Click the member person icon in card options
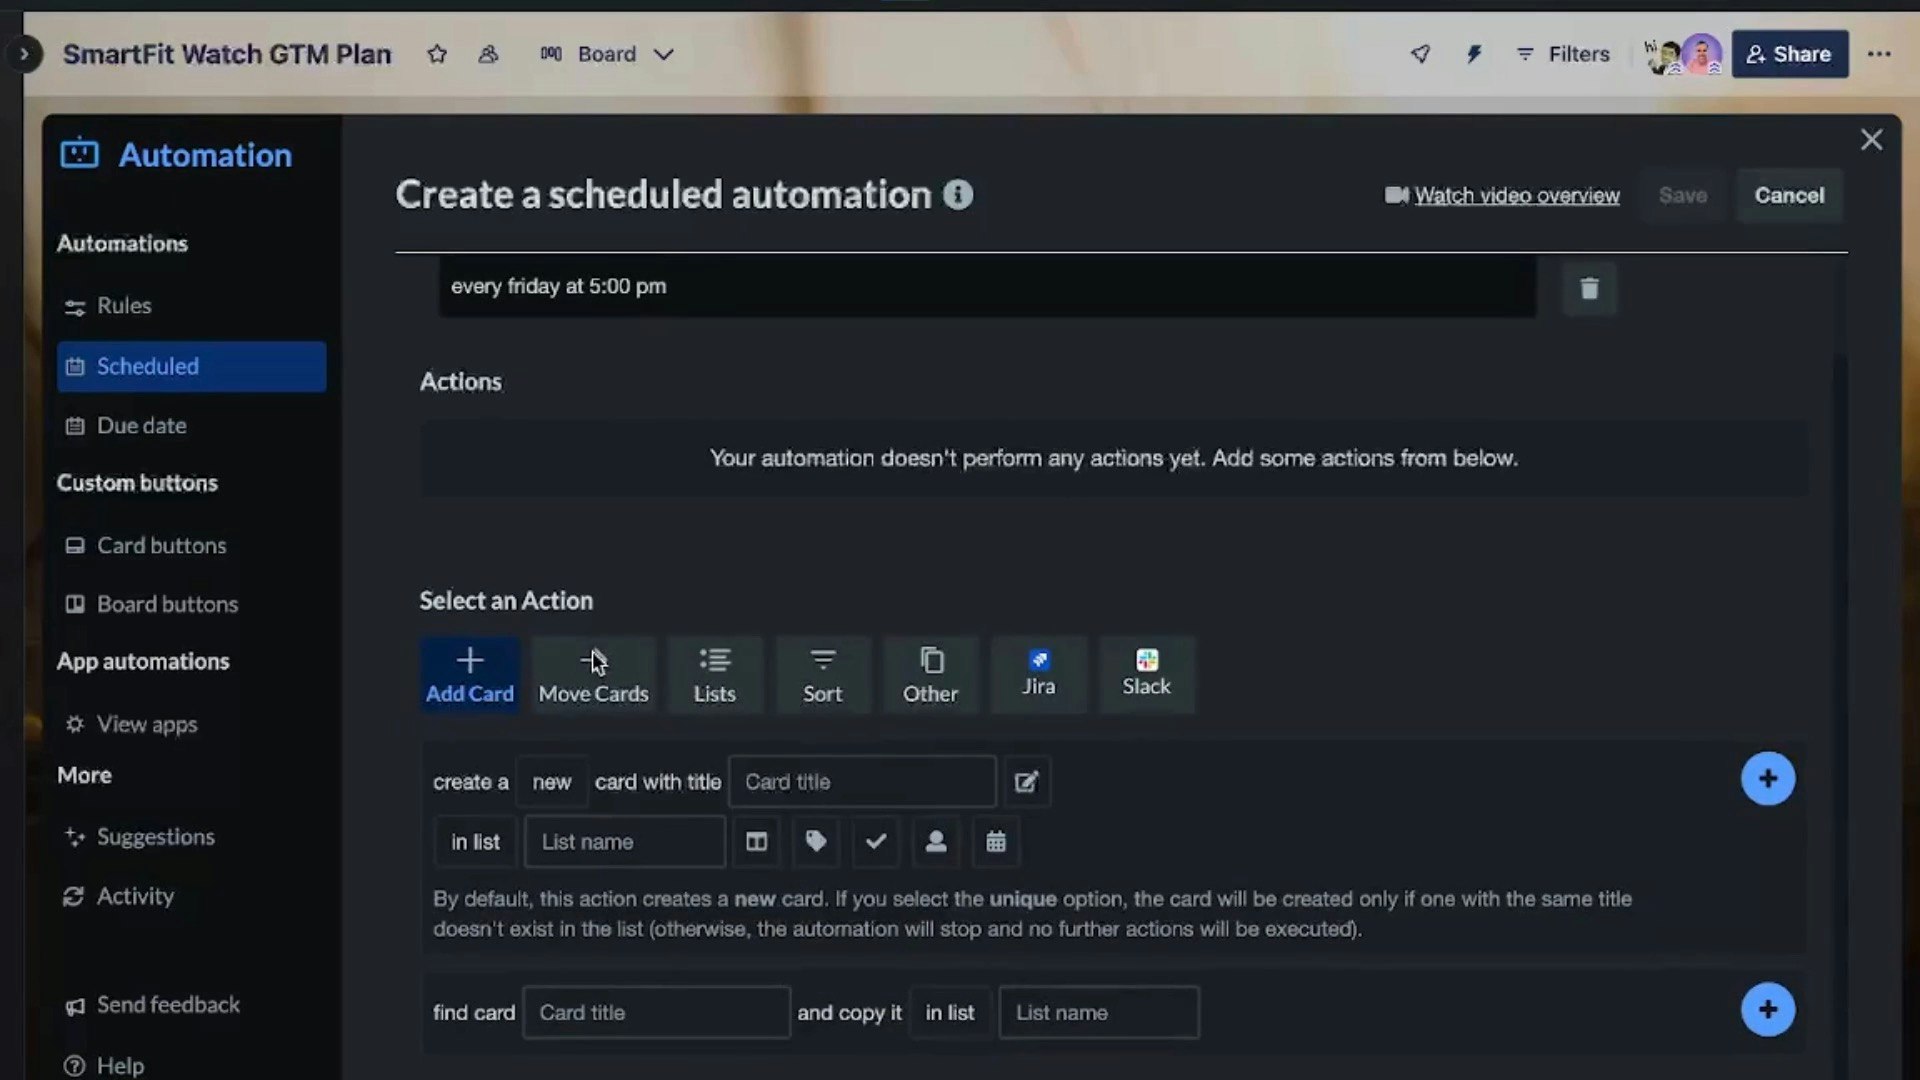The height and width of the screenshot is (1080, 1920). pyautogui.click(x=936, y=842)
